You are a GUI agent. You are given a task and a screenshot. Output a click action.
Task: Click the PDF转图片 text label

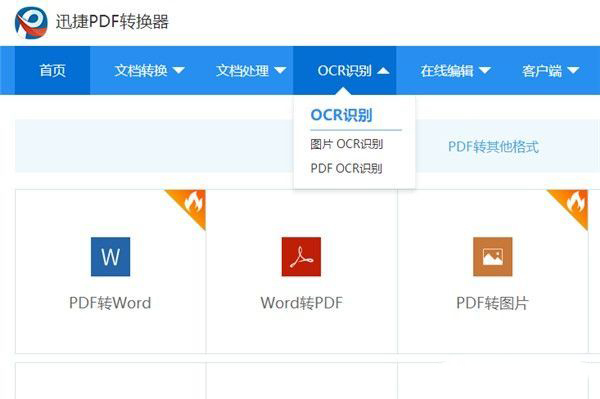point(492,303)
